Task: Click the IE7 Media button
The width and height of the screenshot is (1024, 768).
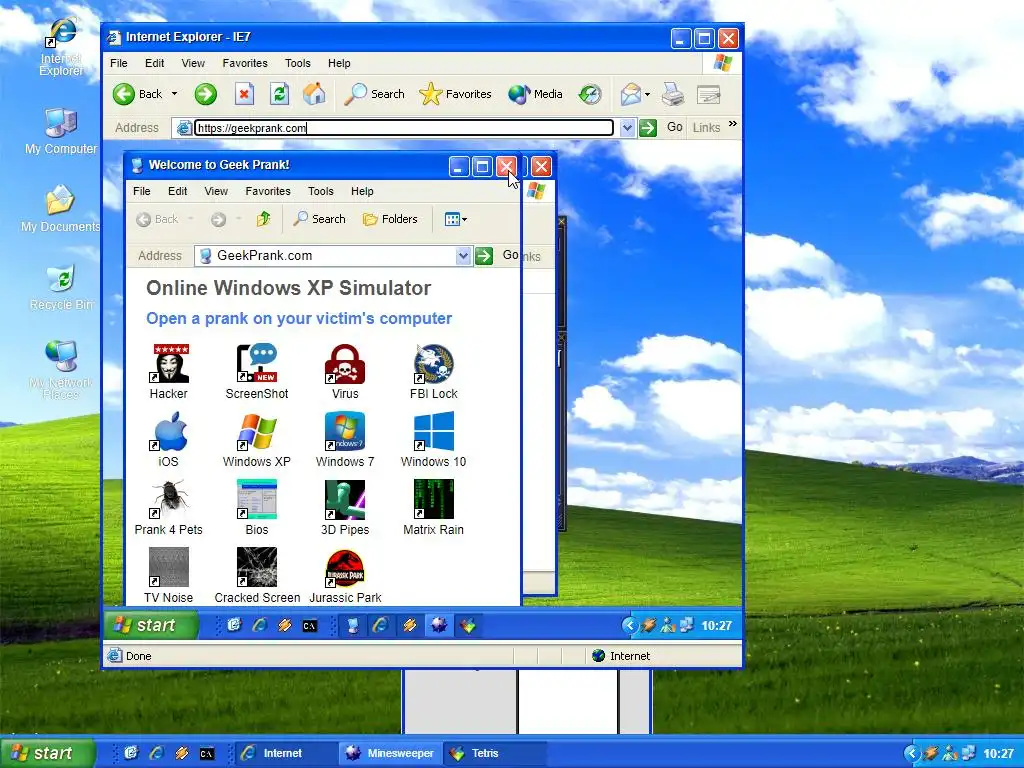Action: click(x=536, y=94)
